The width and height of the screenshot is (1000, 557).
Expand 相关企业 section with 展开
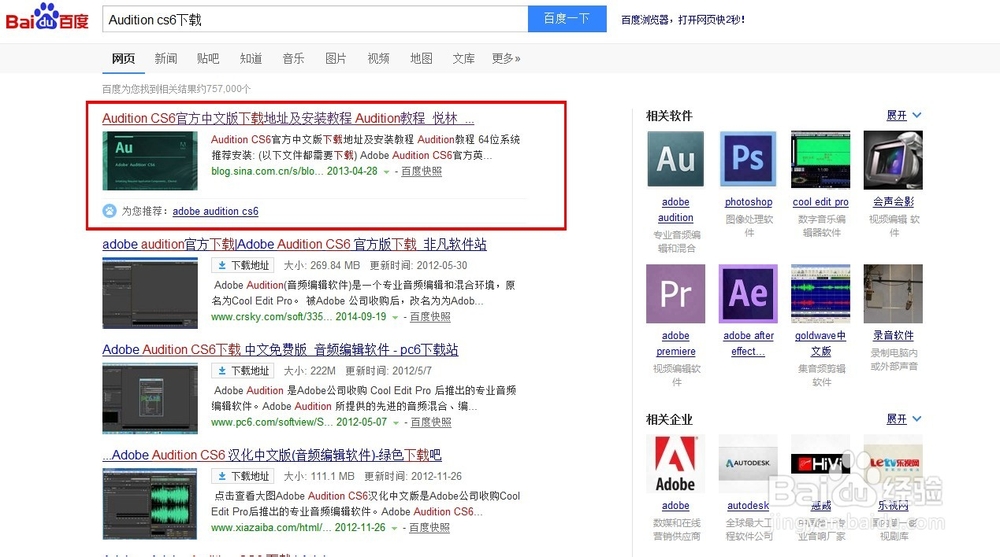click(903, 419)
